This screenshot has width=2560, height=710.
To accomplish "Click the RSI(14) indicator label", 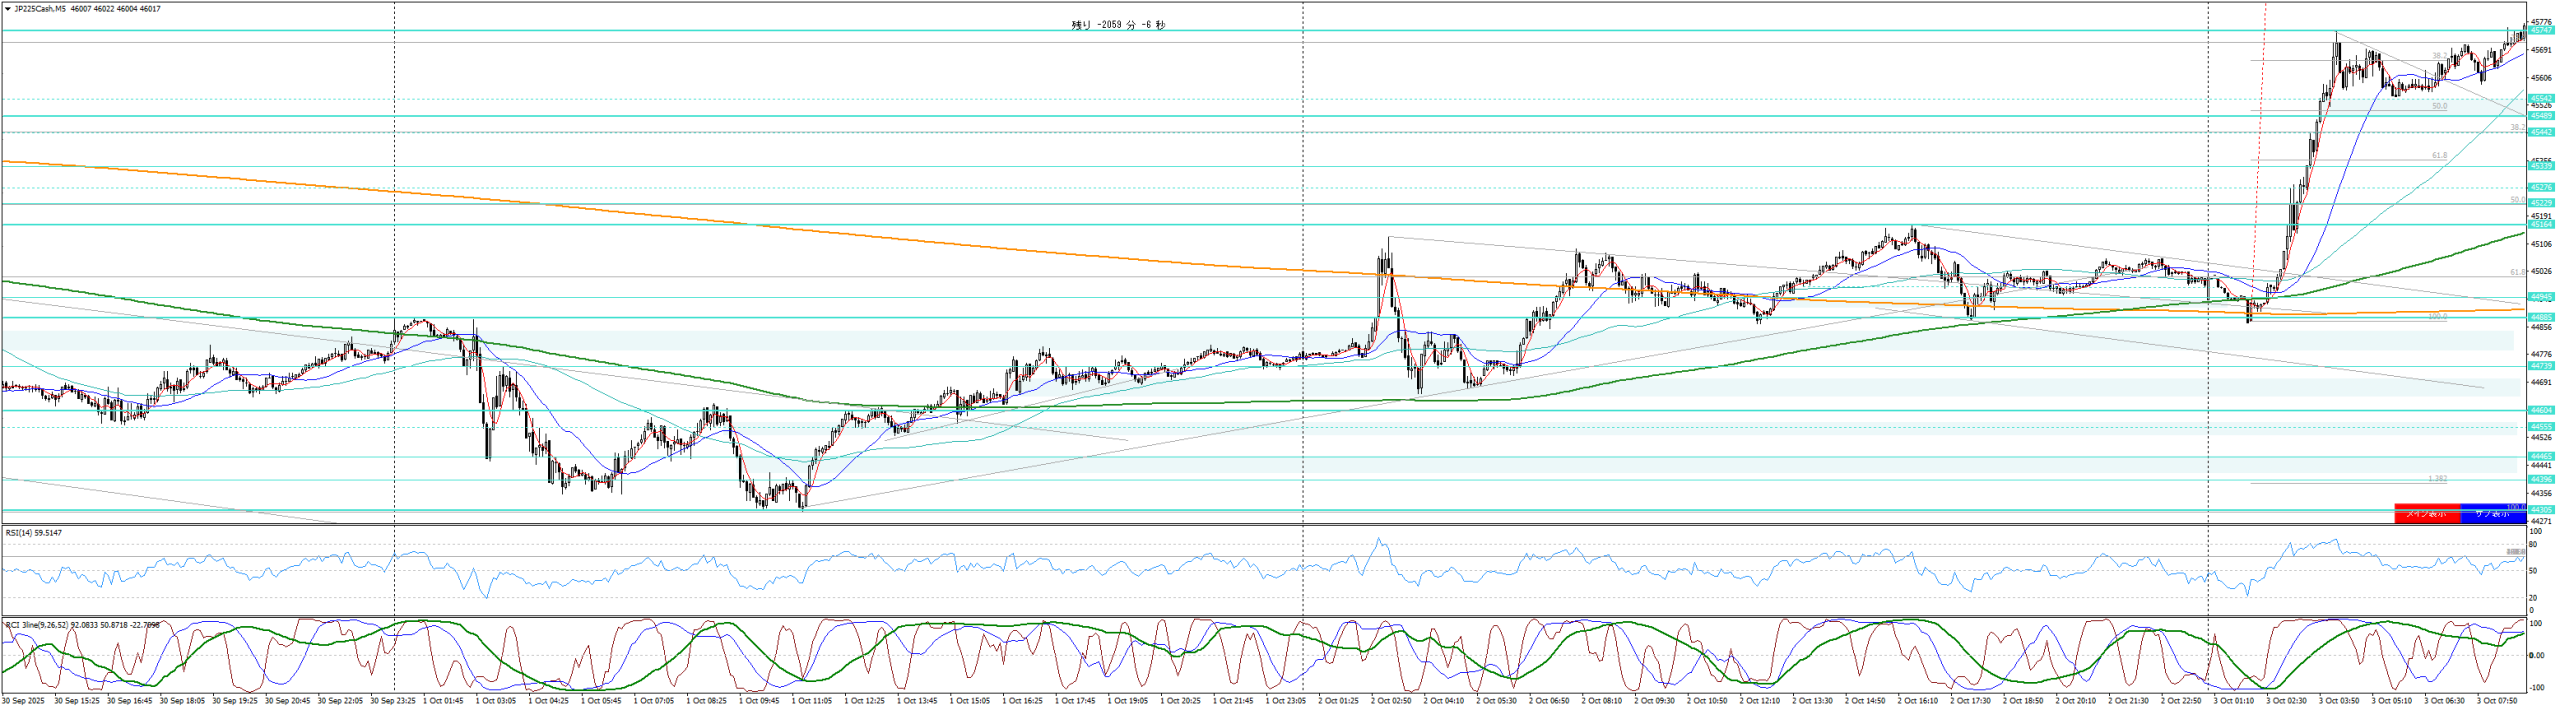I will click(33, 533).
